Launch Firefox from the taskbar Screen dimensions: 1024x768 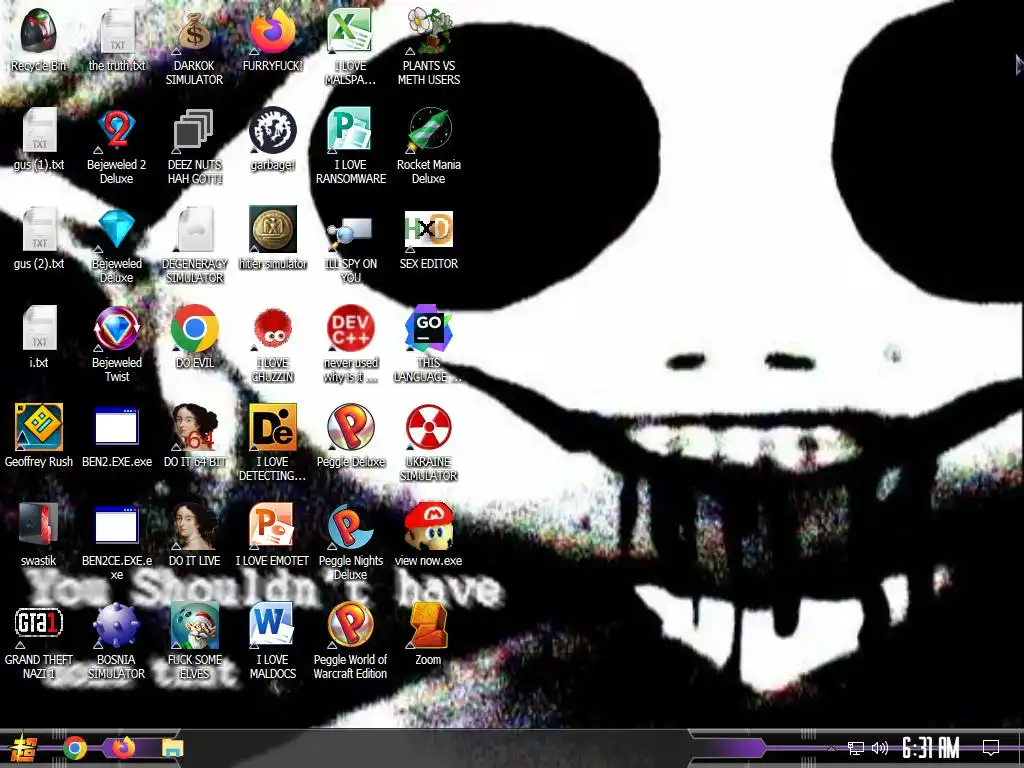[123, 748]
